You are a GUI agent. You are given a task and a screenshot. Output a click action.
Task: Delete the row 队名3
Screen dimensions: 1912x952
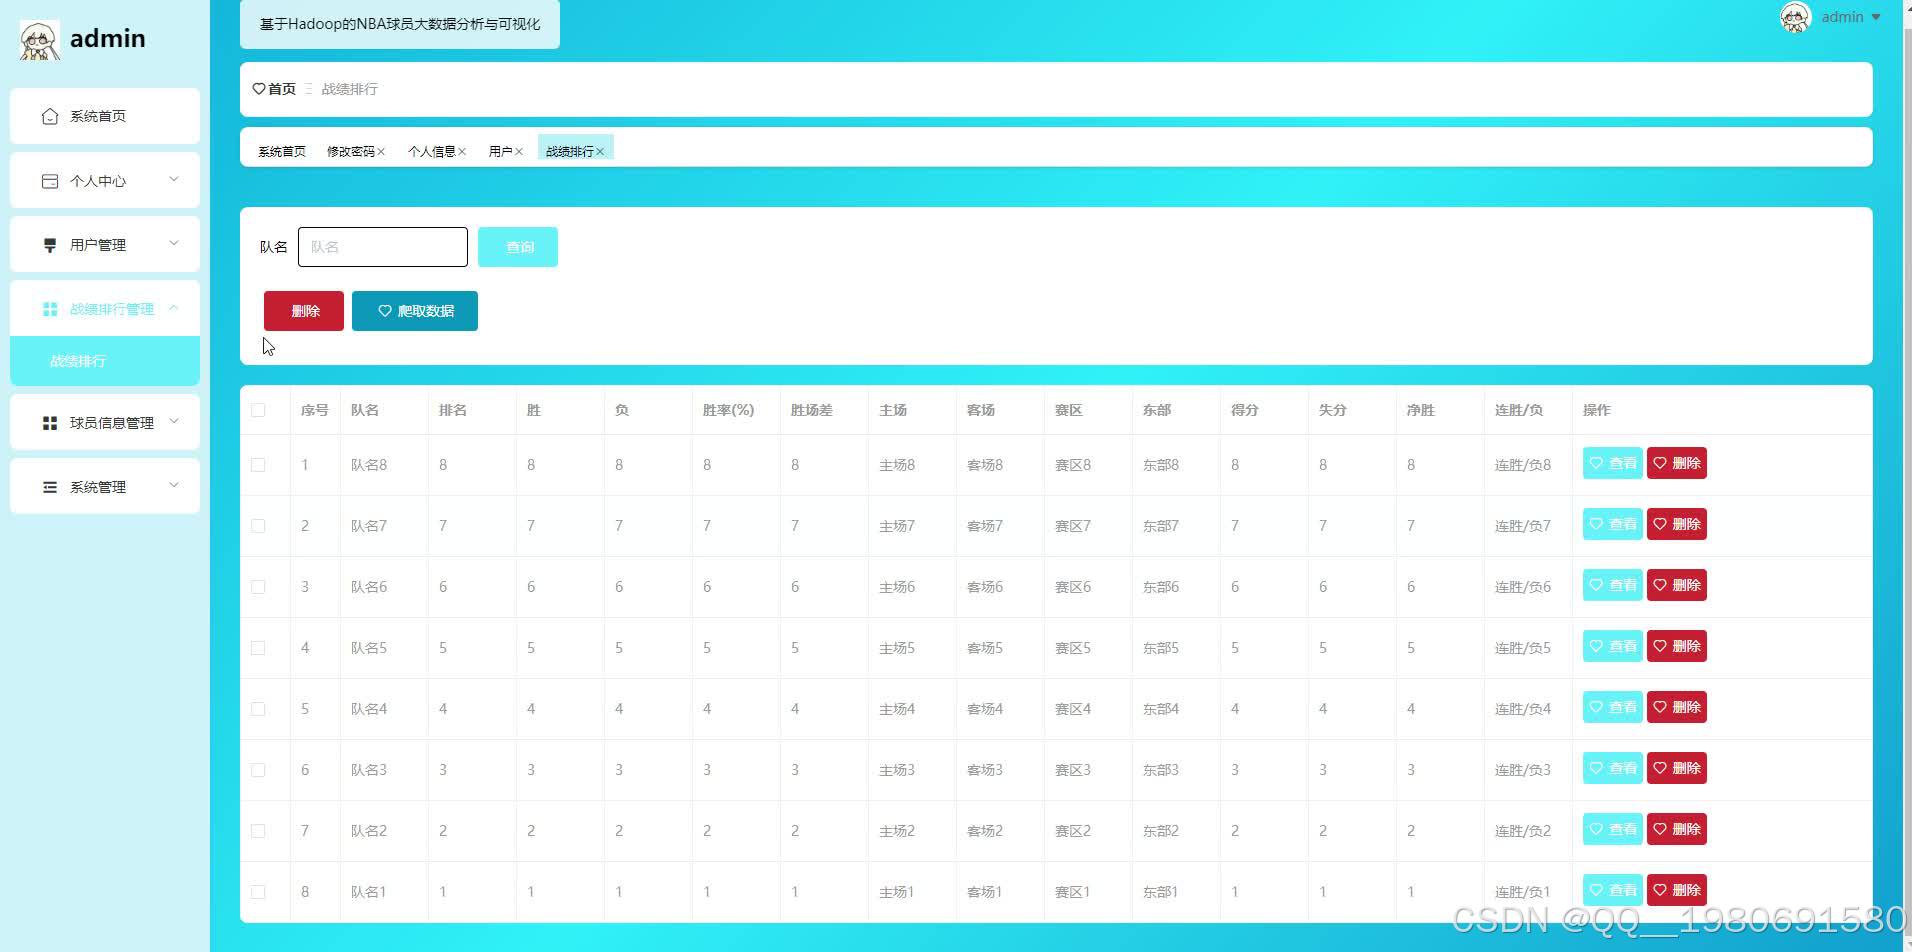1677,768
